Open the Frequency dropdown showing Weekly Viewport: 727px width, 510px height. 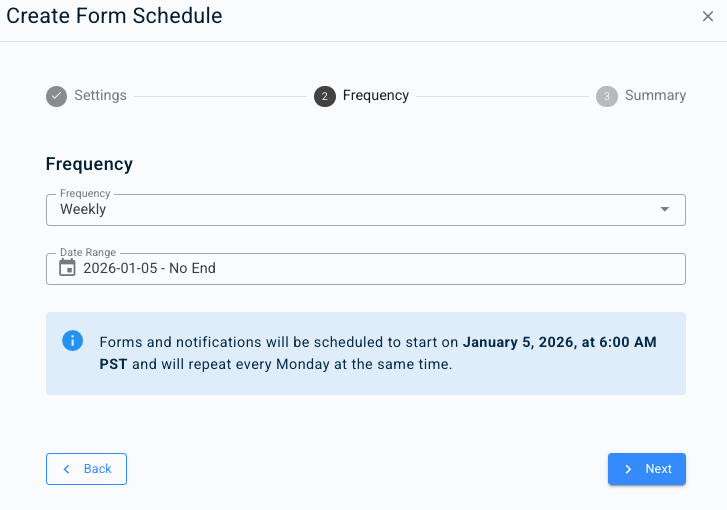point(350,210)
